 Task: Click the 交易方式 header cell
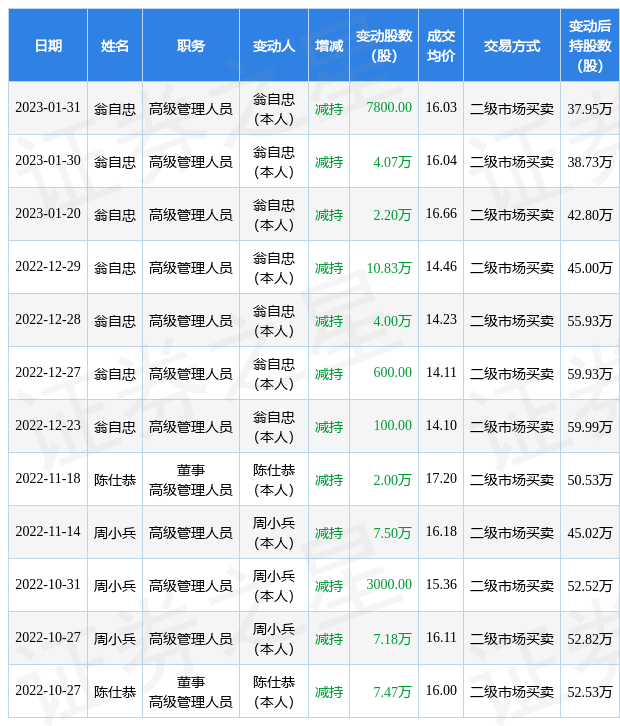point(512,45)
